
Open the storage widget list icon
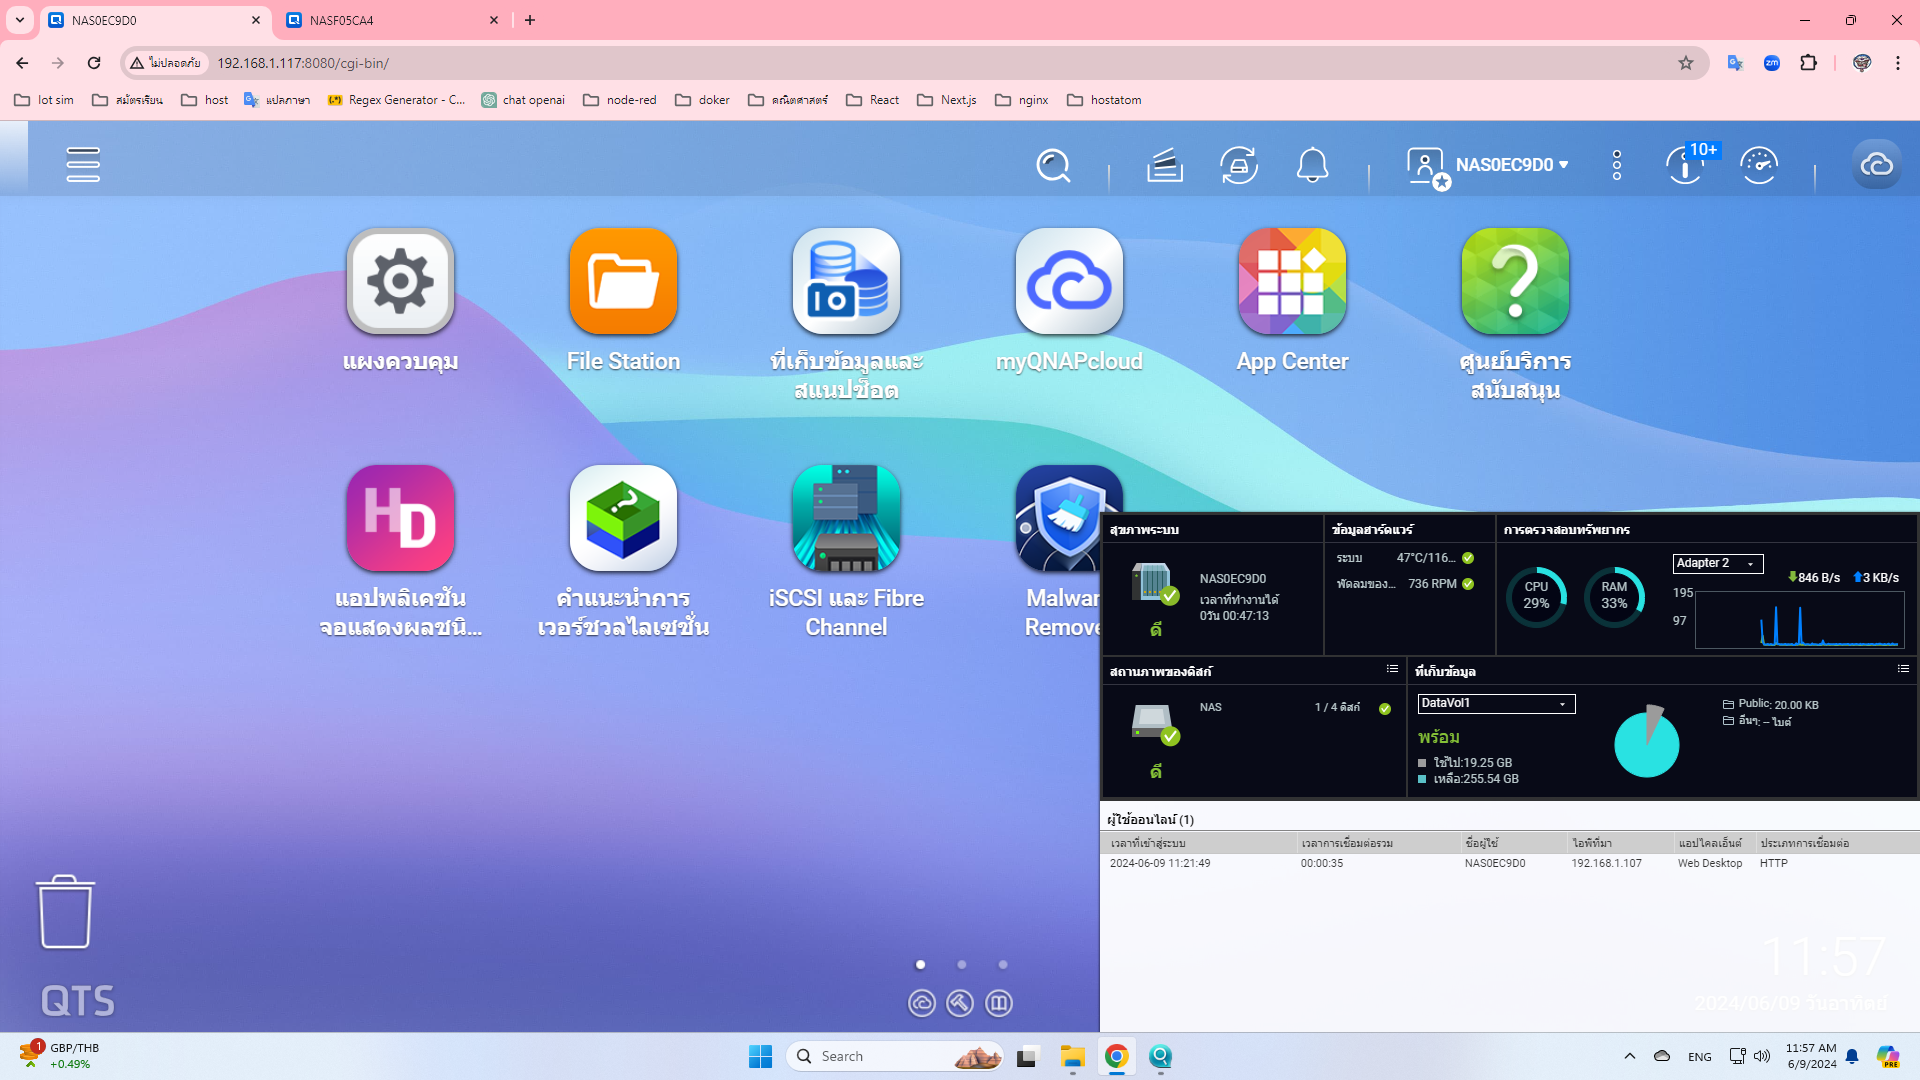click(x=1903, y=669)
